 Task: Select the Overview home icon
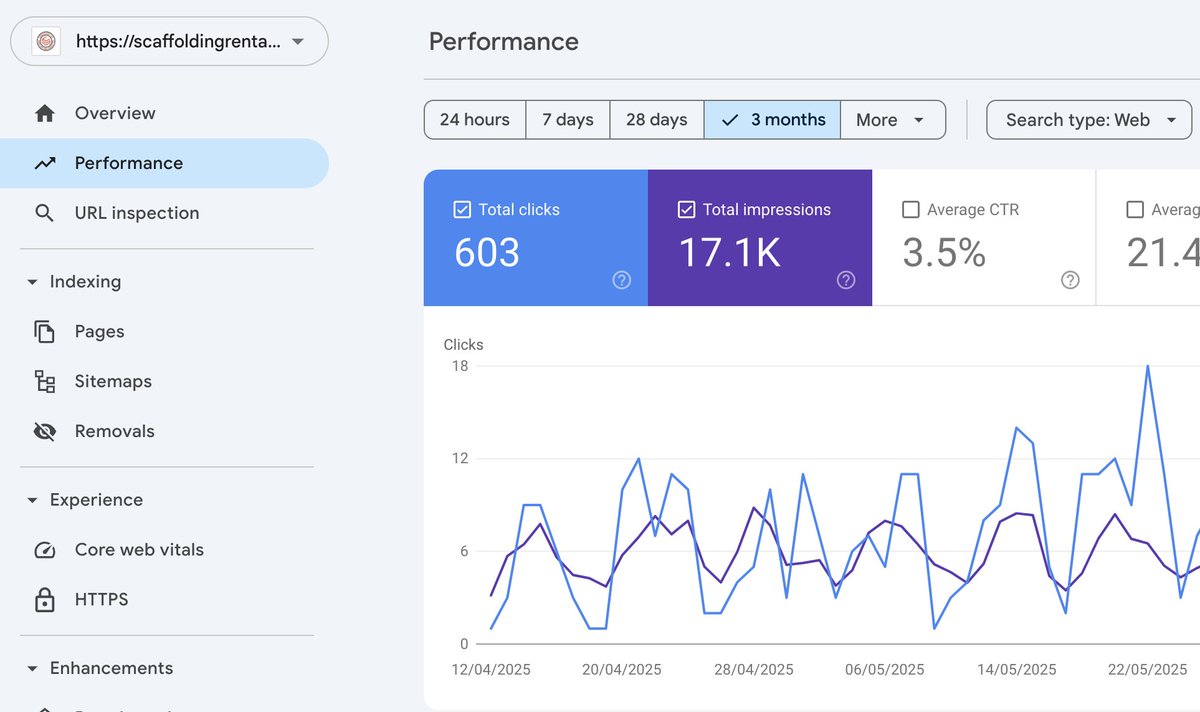pos(44,112)
